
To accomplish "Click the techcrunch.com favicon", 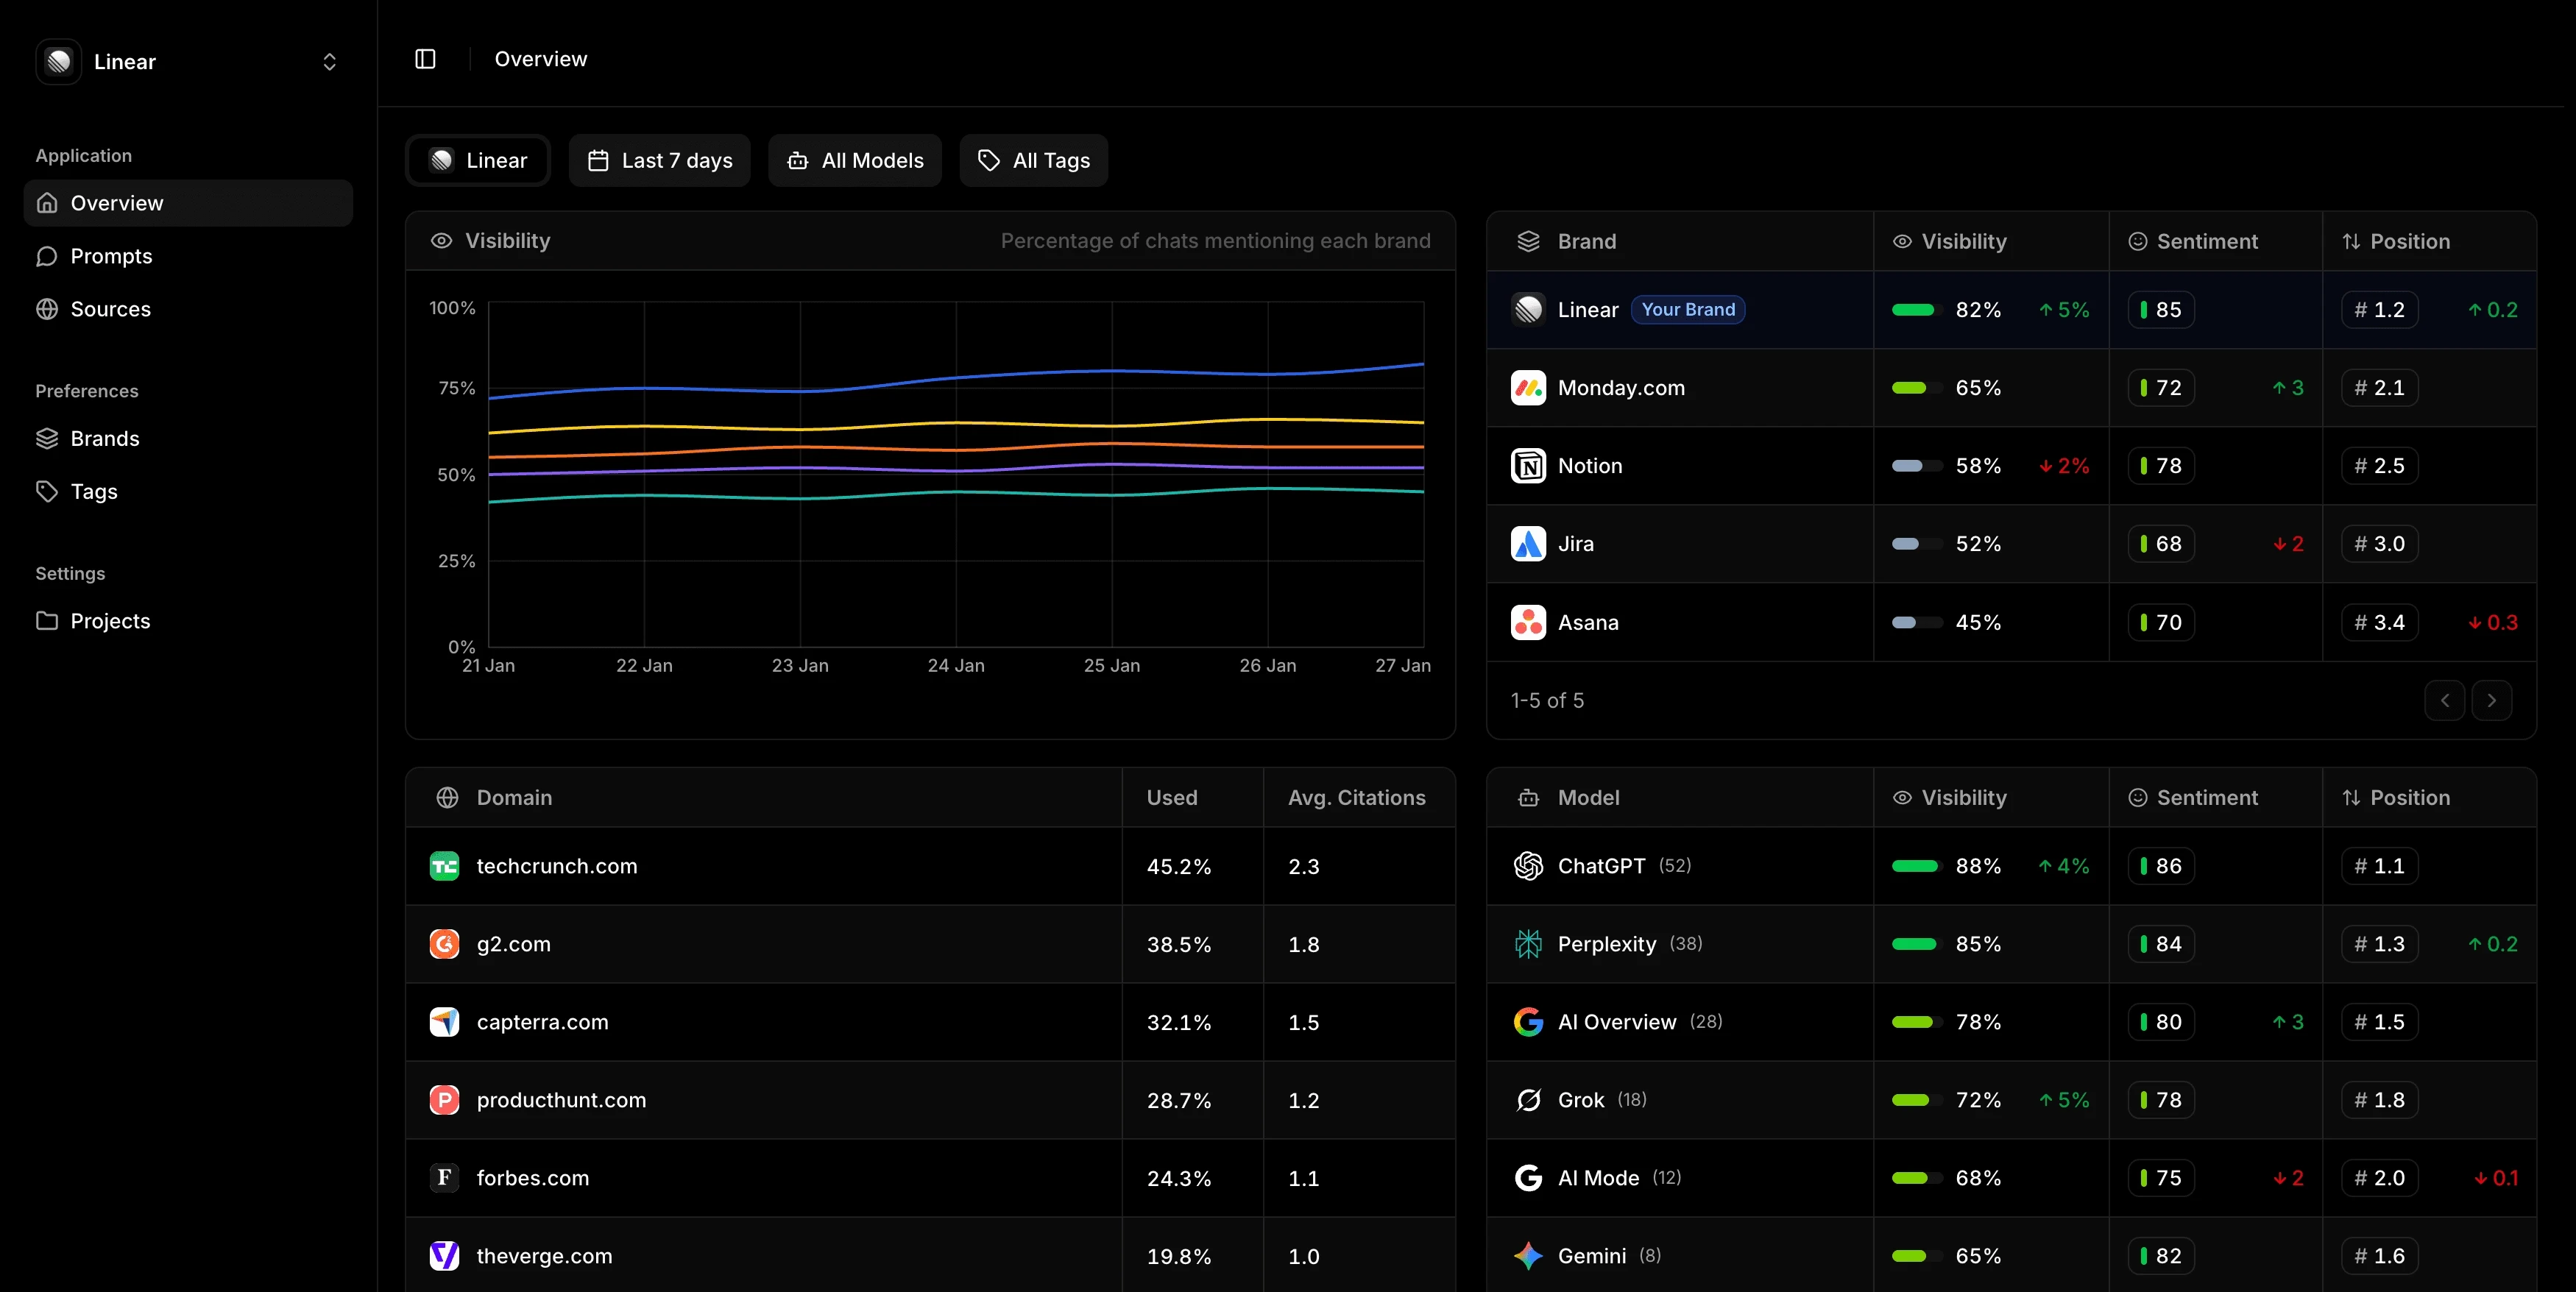I will pyautogui.click(x=444, y=866).
